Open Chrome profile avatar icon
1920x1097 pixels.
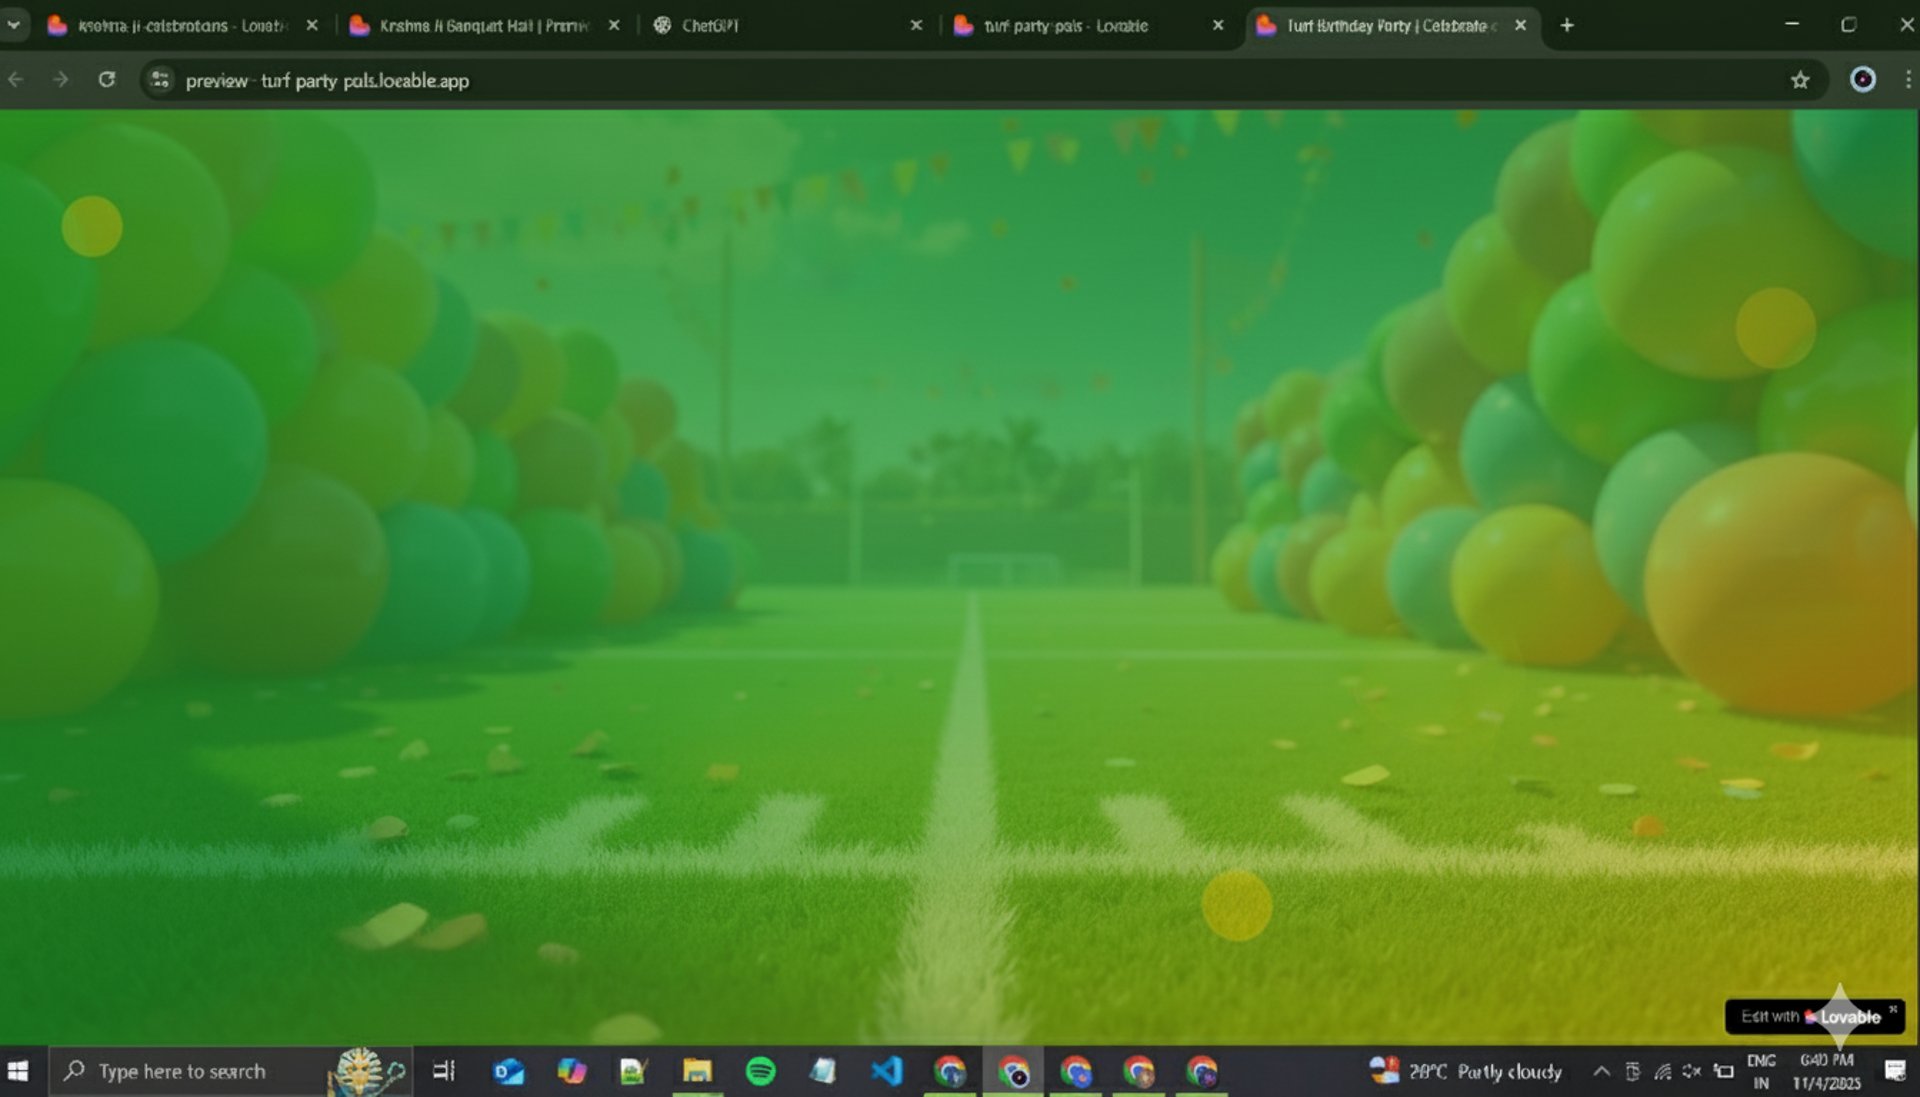(x=1862, y=80)
